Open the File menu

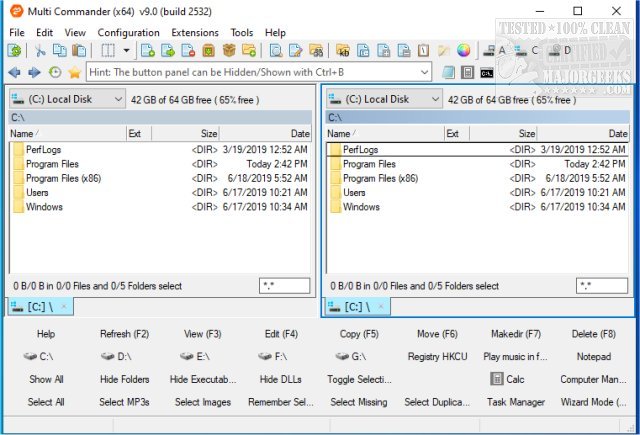pyautogui.click(x=17, y=33)
